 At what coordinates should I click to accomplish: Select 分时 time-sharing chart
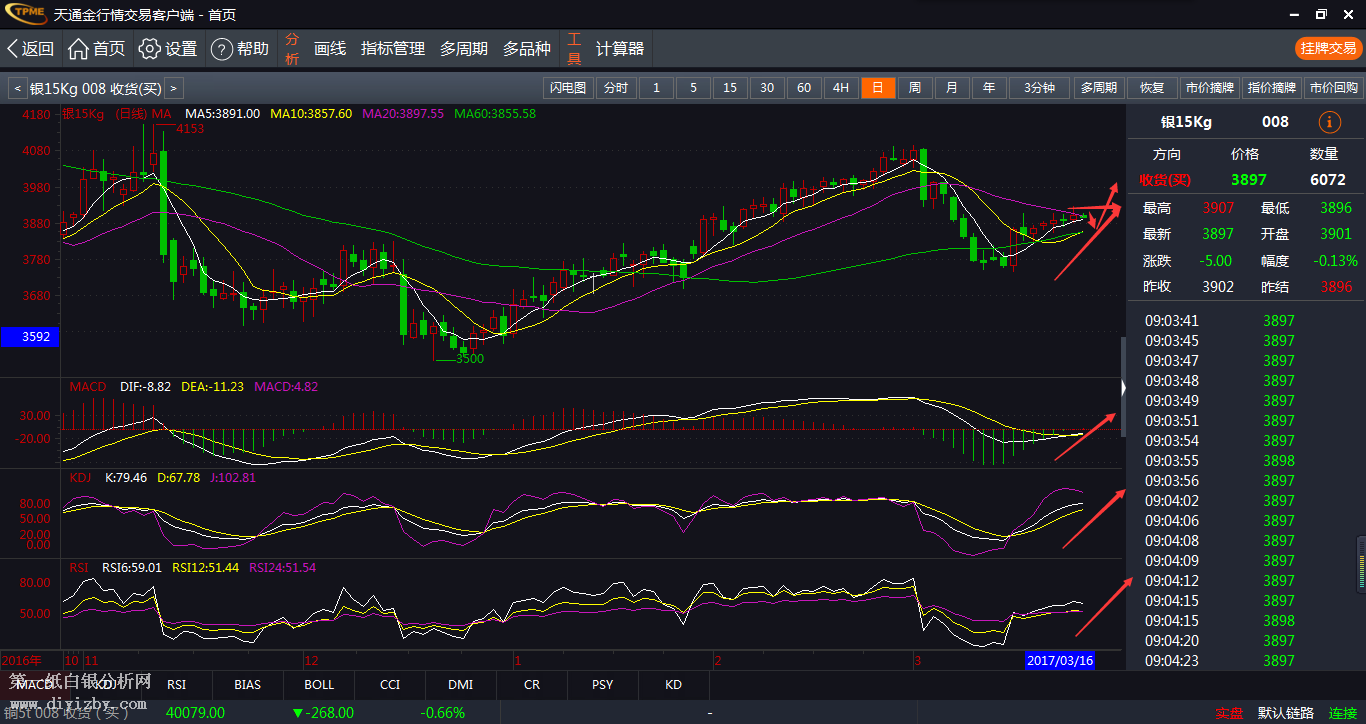[616, 88]
